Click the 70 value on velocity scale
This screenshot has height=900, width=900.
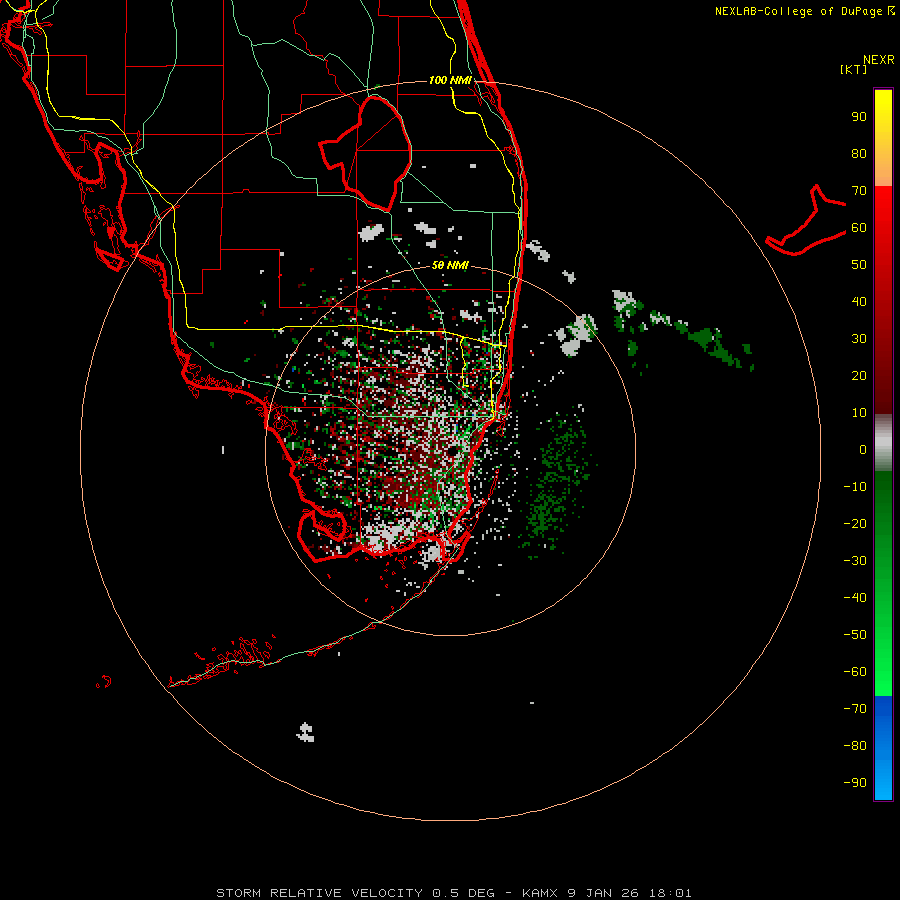click(x=859, y=191)
